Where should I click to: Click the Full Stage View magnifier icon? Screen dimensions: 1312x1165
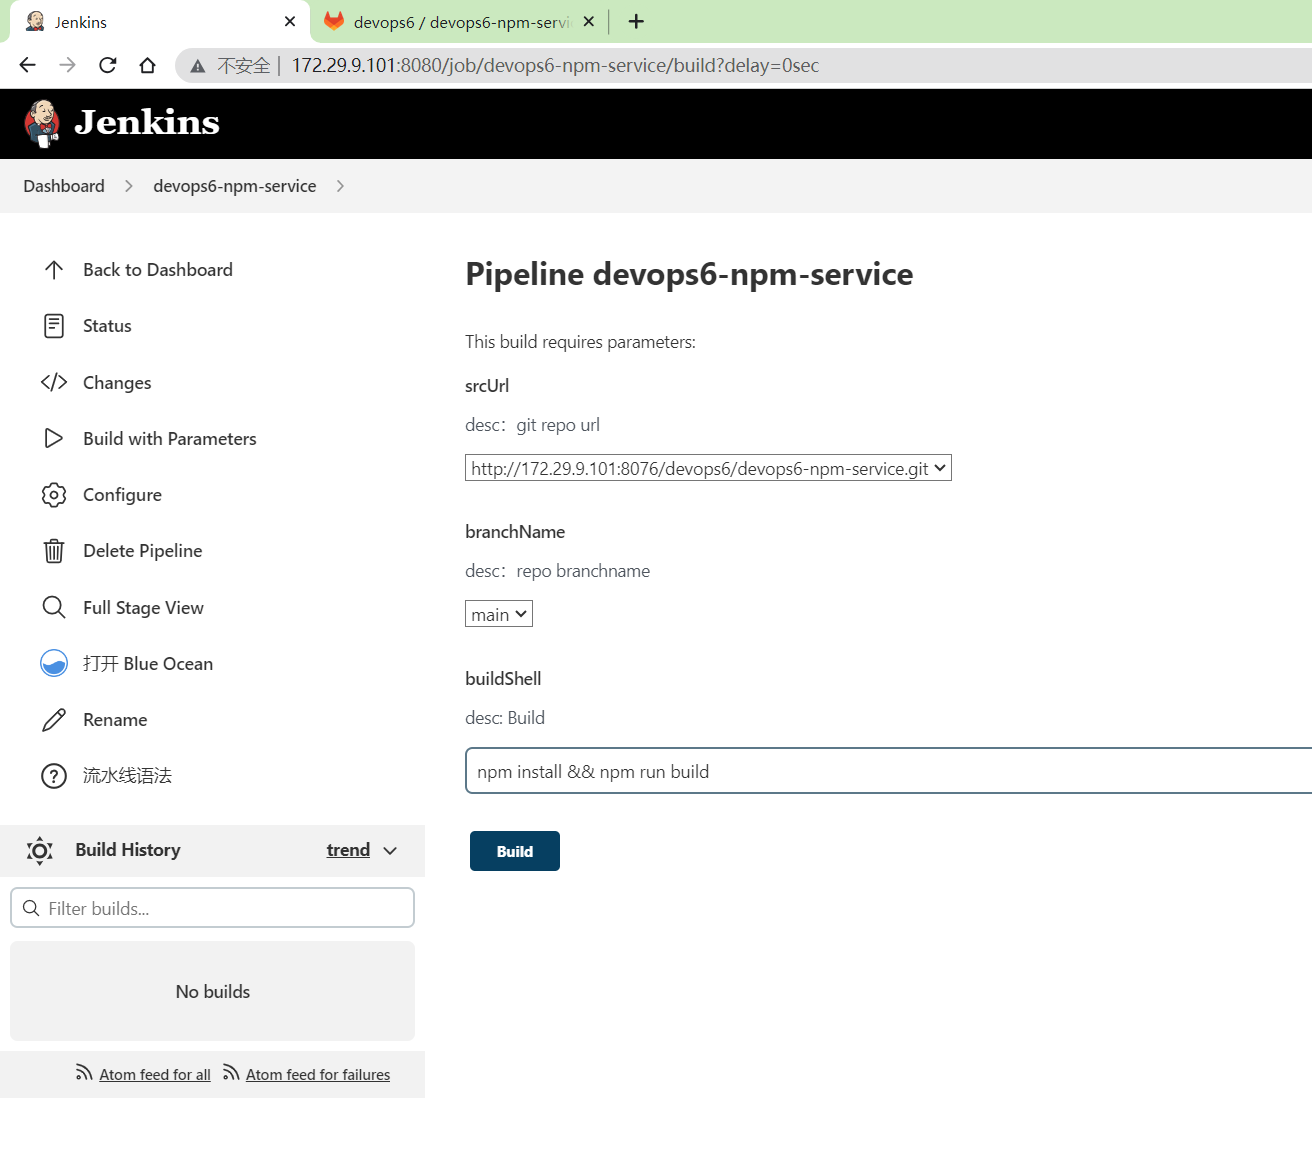click(54, 607)
